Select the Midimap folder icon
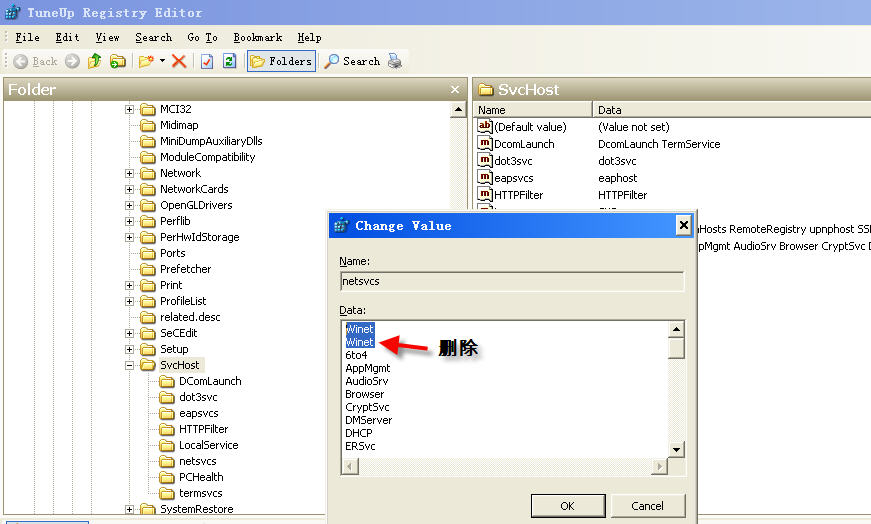Screen dimensions: 871x524 pyautogui.click(x=148, y=126)
